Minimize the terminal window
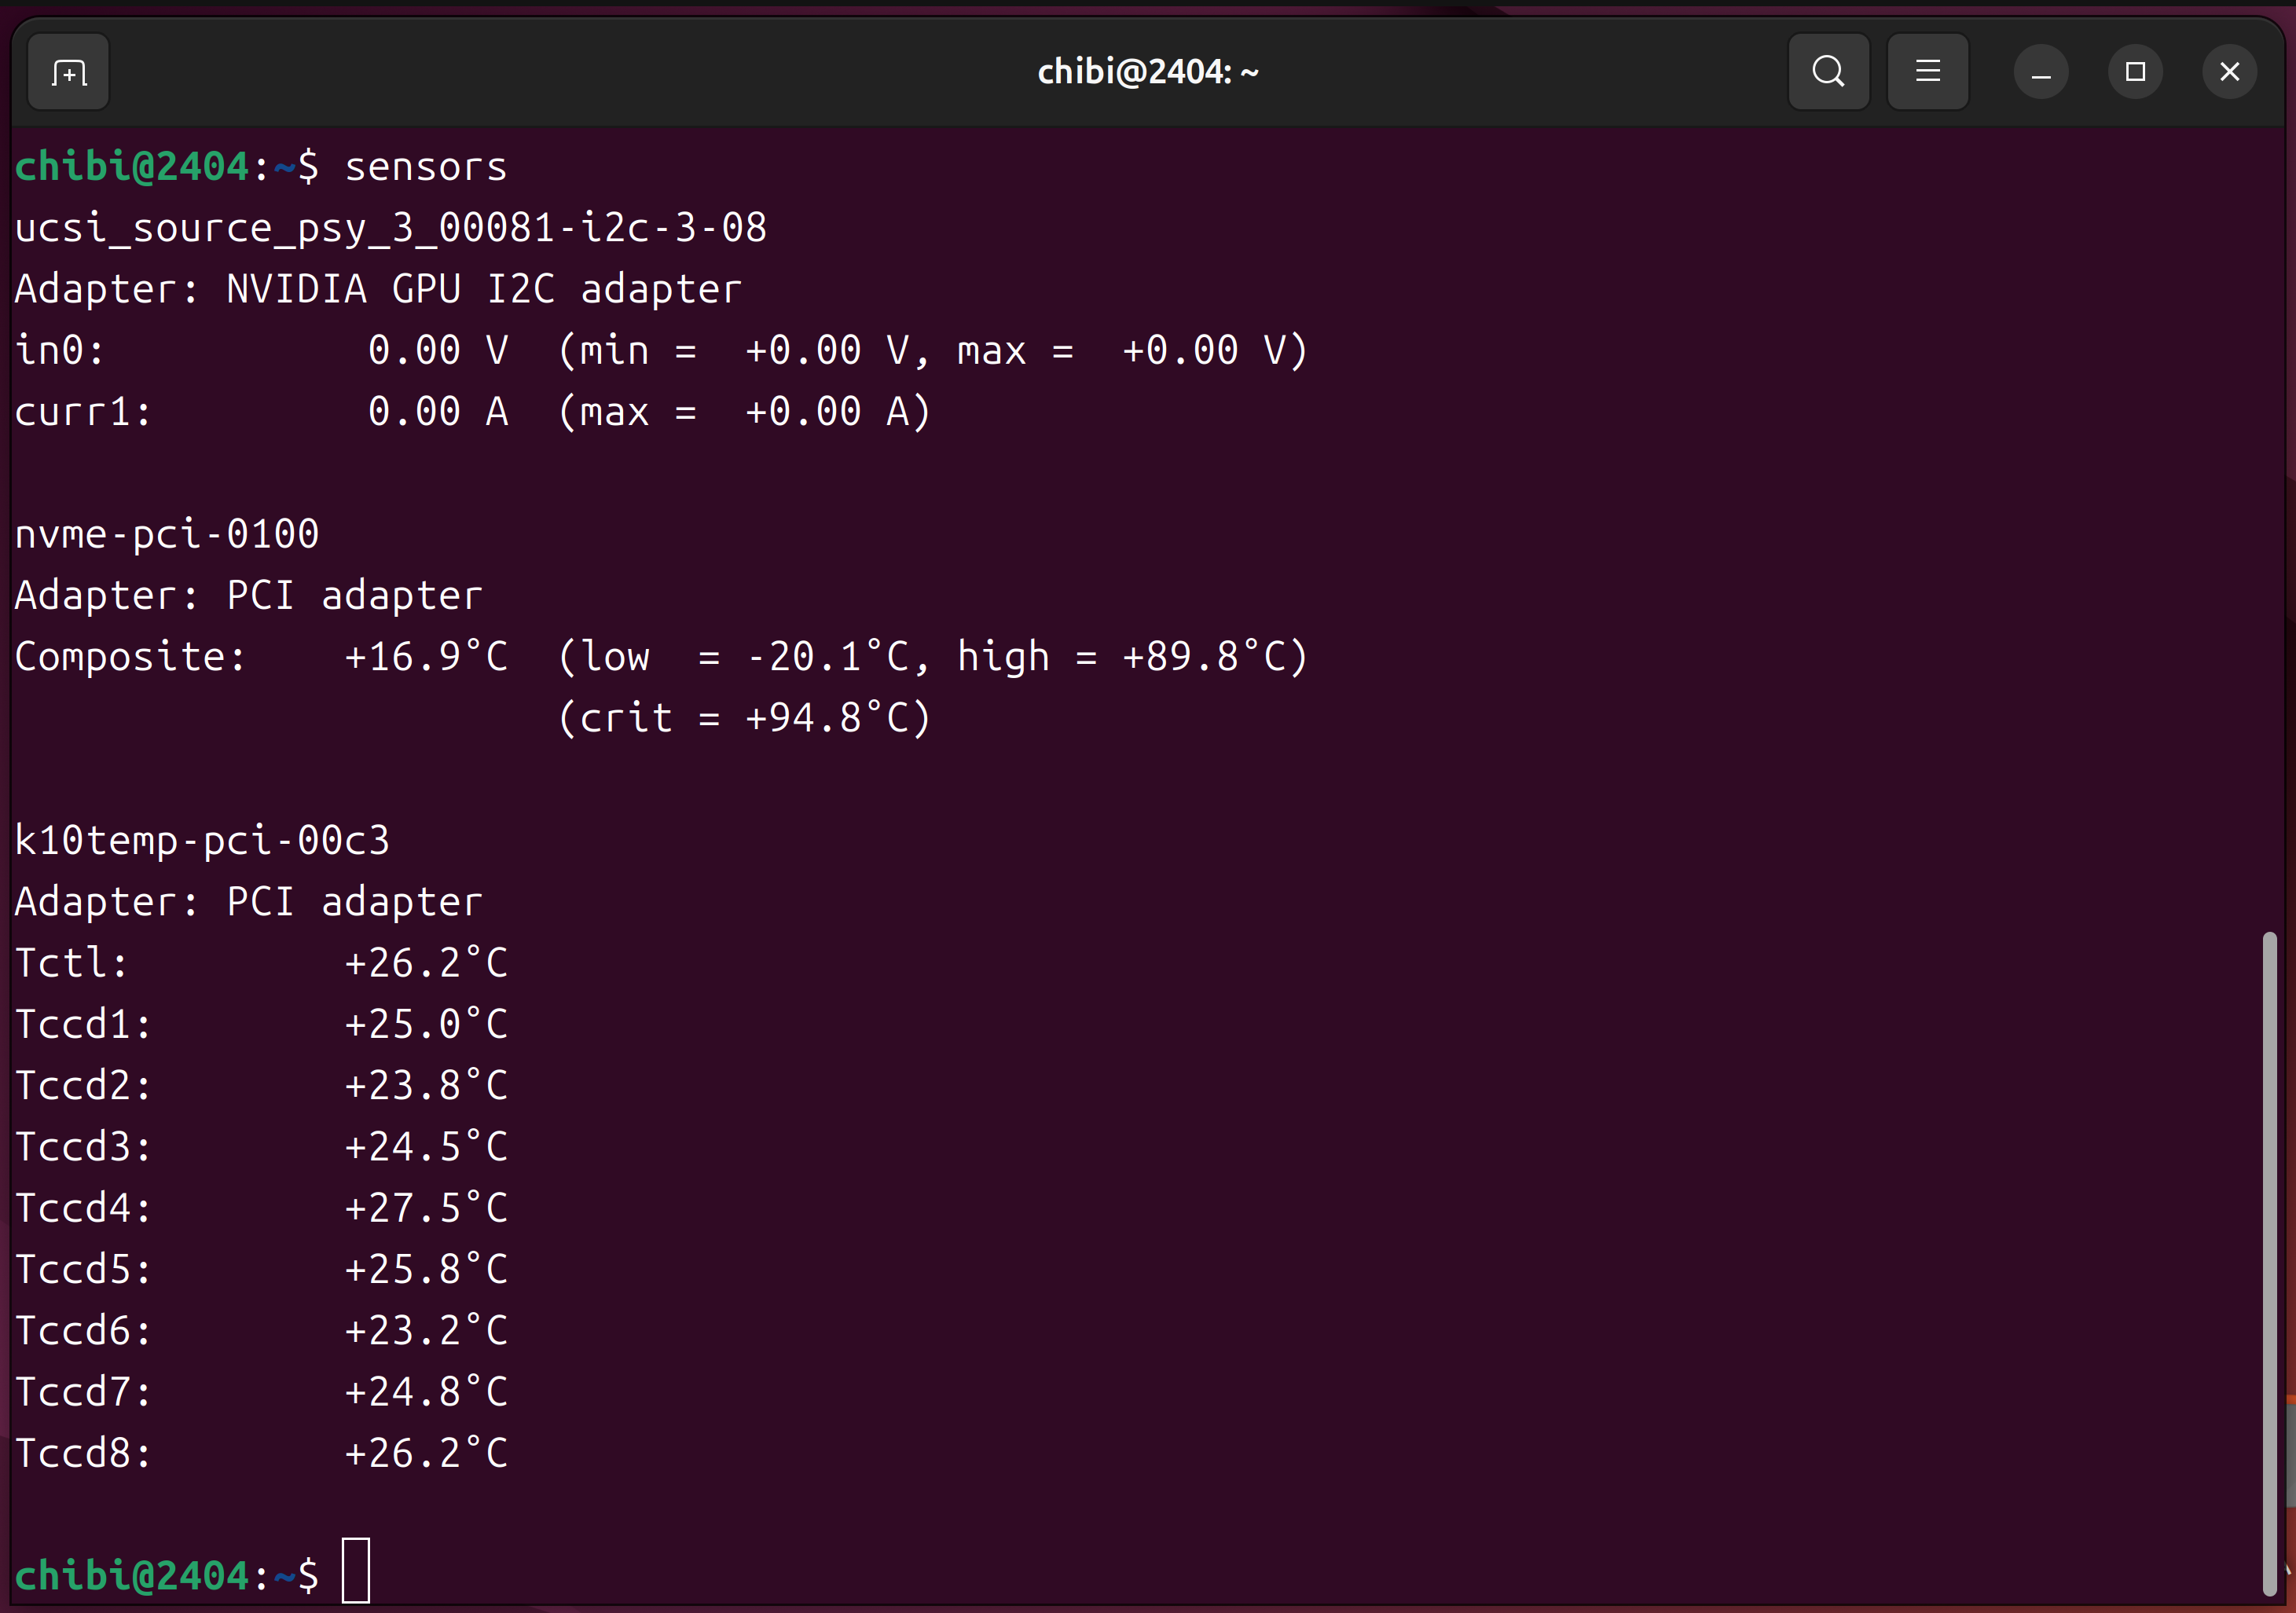Viewport: 2296px width, 1613px height. click(2040, 72)
